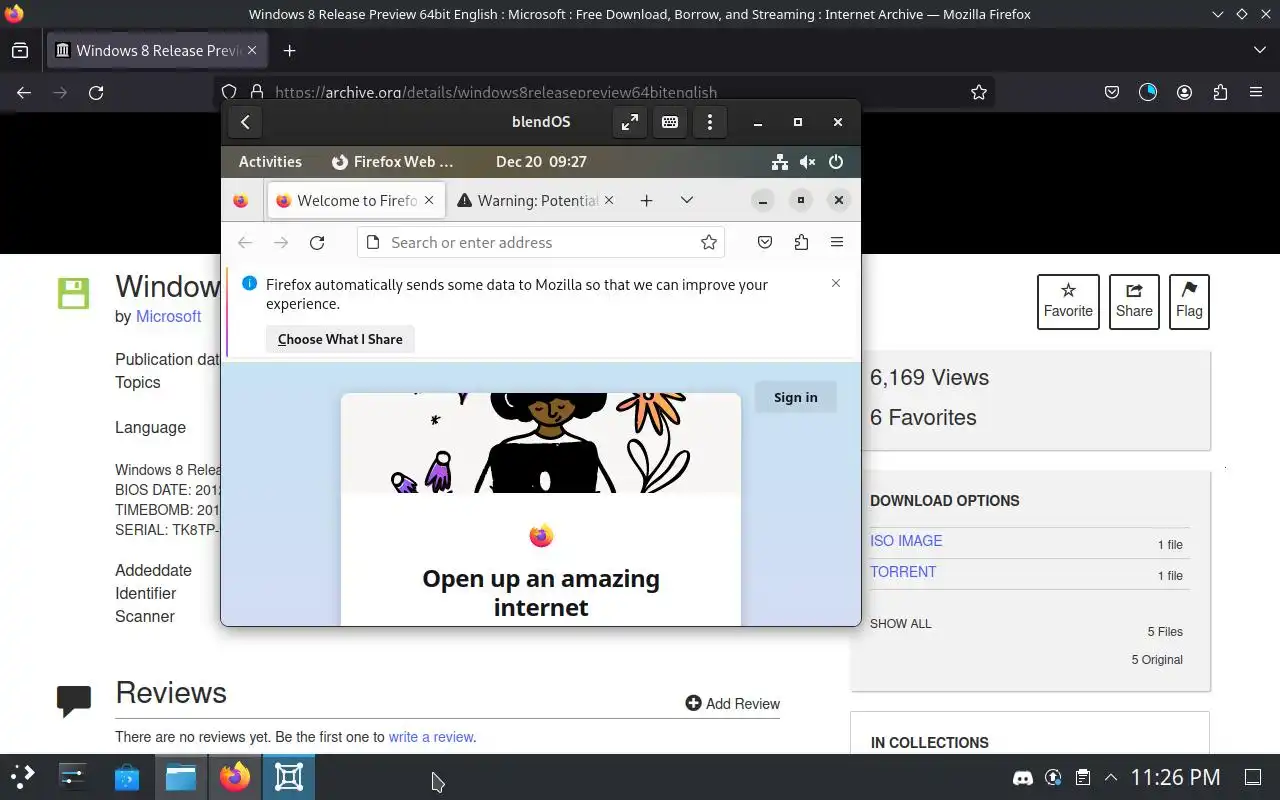Click the list all tabs icon in host Firefox
Viewport: 1280px width, 800px height.
(x=1259, y=50)
